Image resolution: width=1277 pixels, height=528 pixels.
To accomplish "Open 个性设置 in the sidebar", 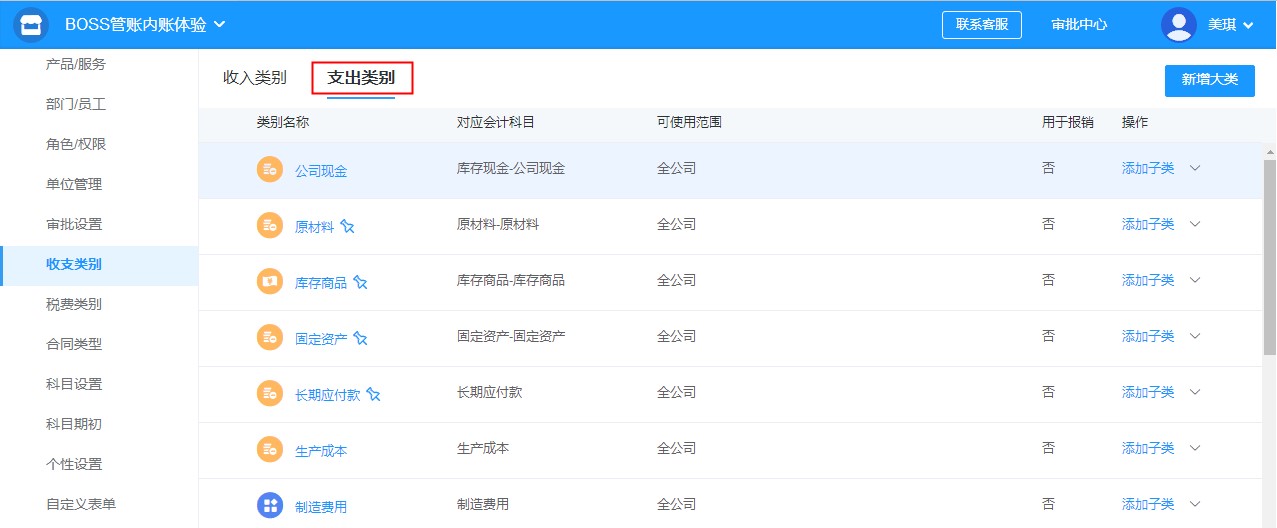I will coord(74,464).
